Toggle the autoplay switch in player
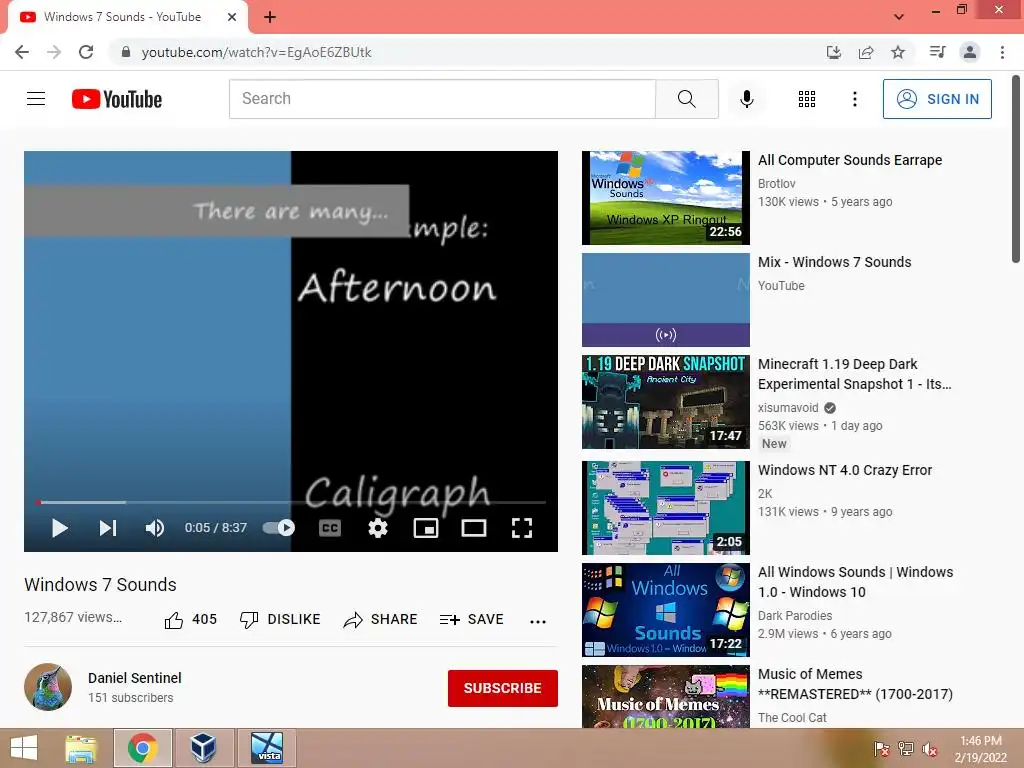This screenshot has width=1024, height=768. coord(279,528)
